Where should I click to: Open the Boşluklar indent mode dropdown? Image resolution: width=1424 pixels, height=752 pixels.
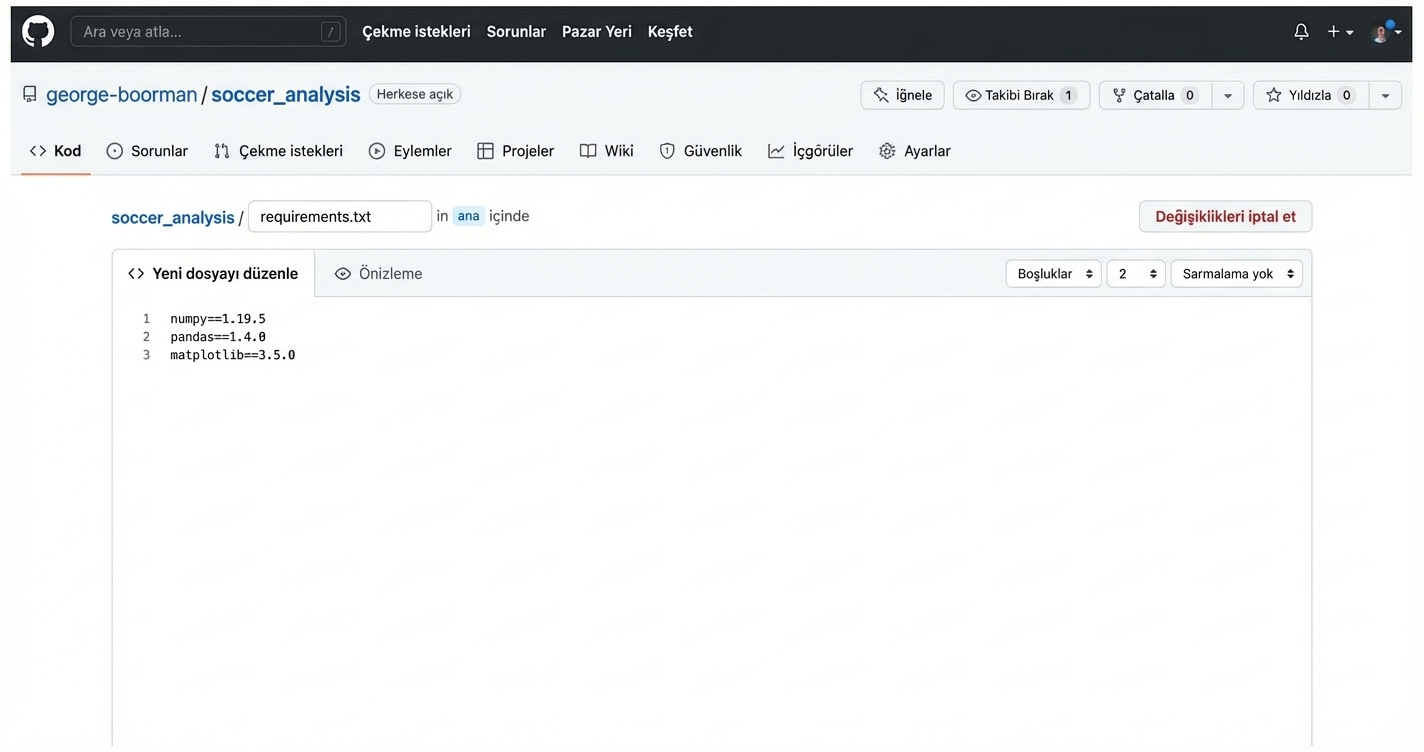[1053, 274]
